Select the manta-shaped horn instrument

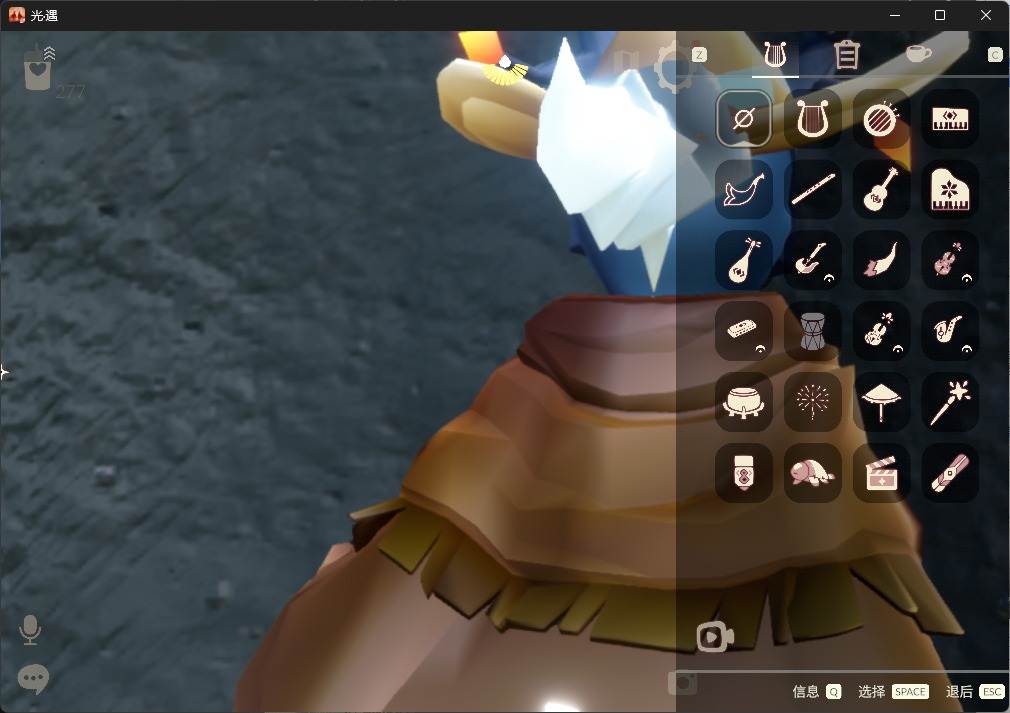tap(743, 190)
